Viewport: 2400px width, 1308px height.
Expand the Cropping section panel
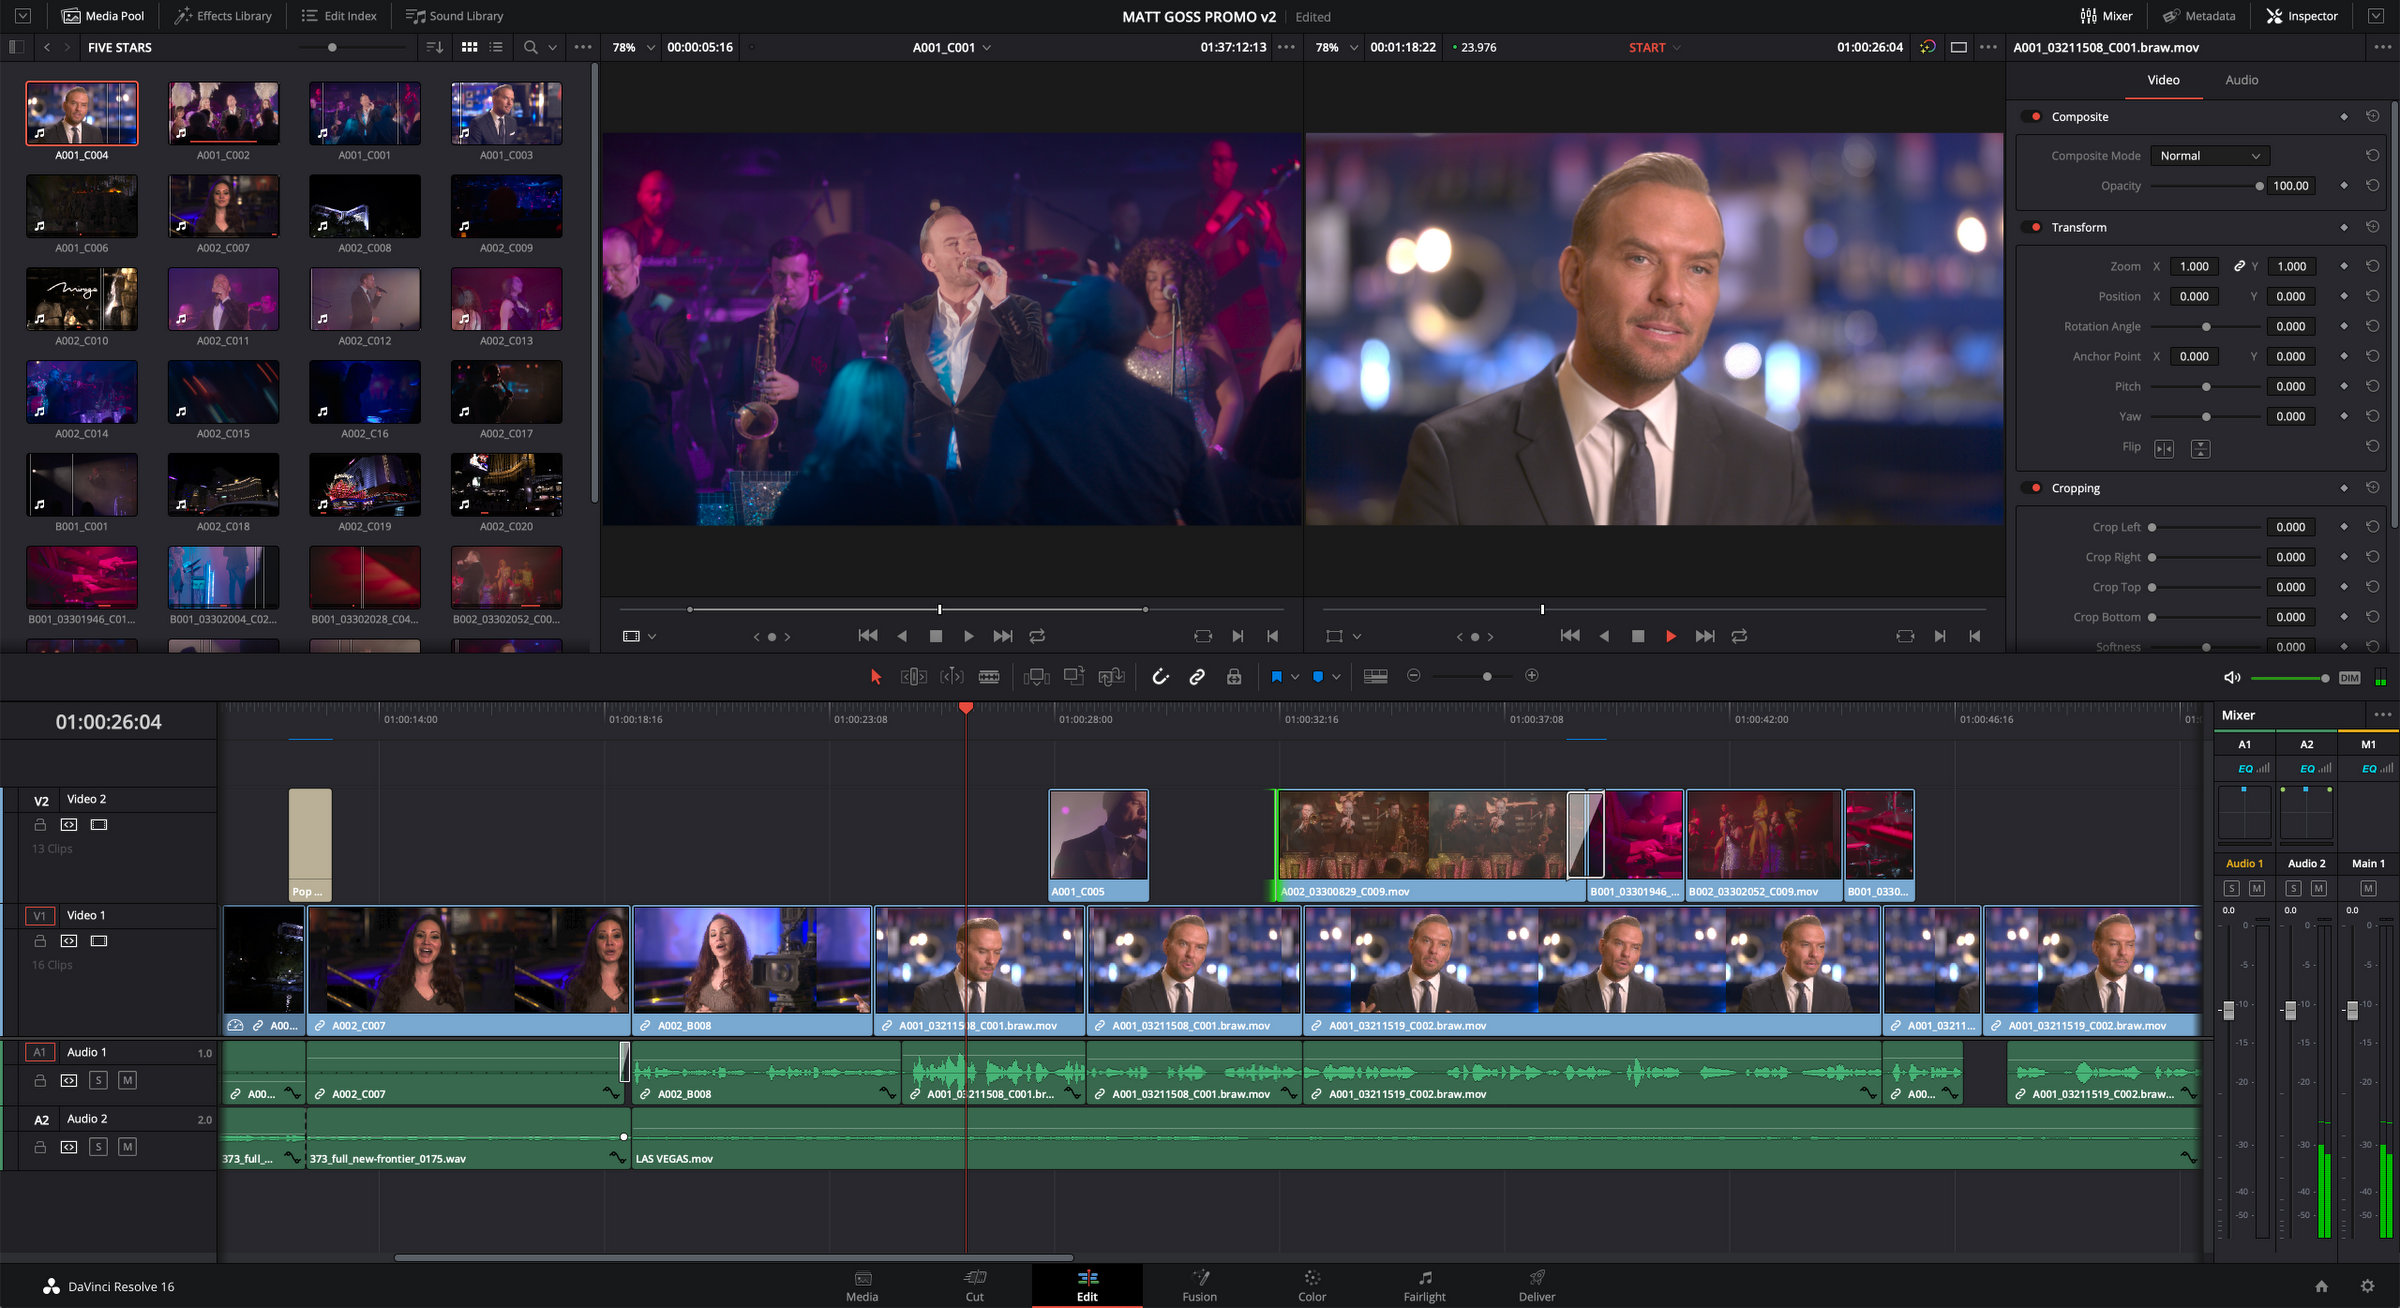(2076, 488)
